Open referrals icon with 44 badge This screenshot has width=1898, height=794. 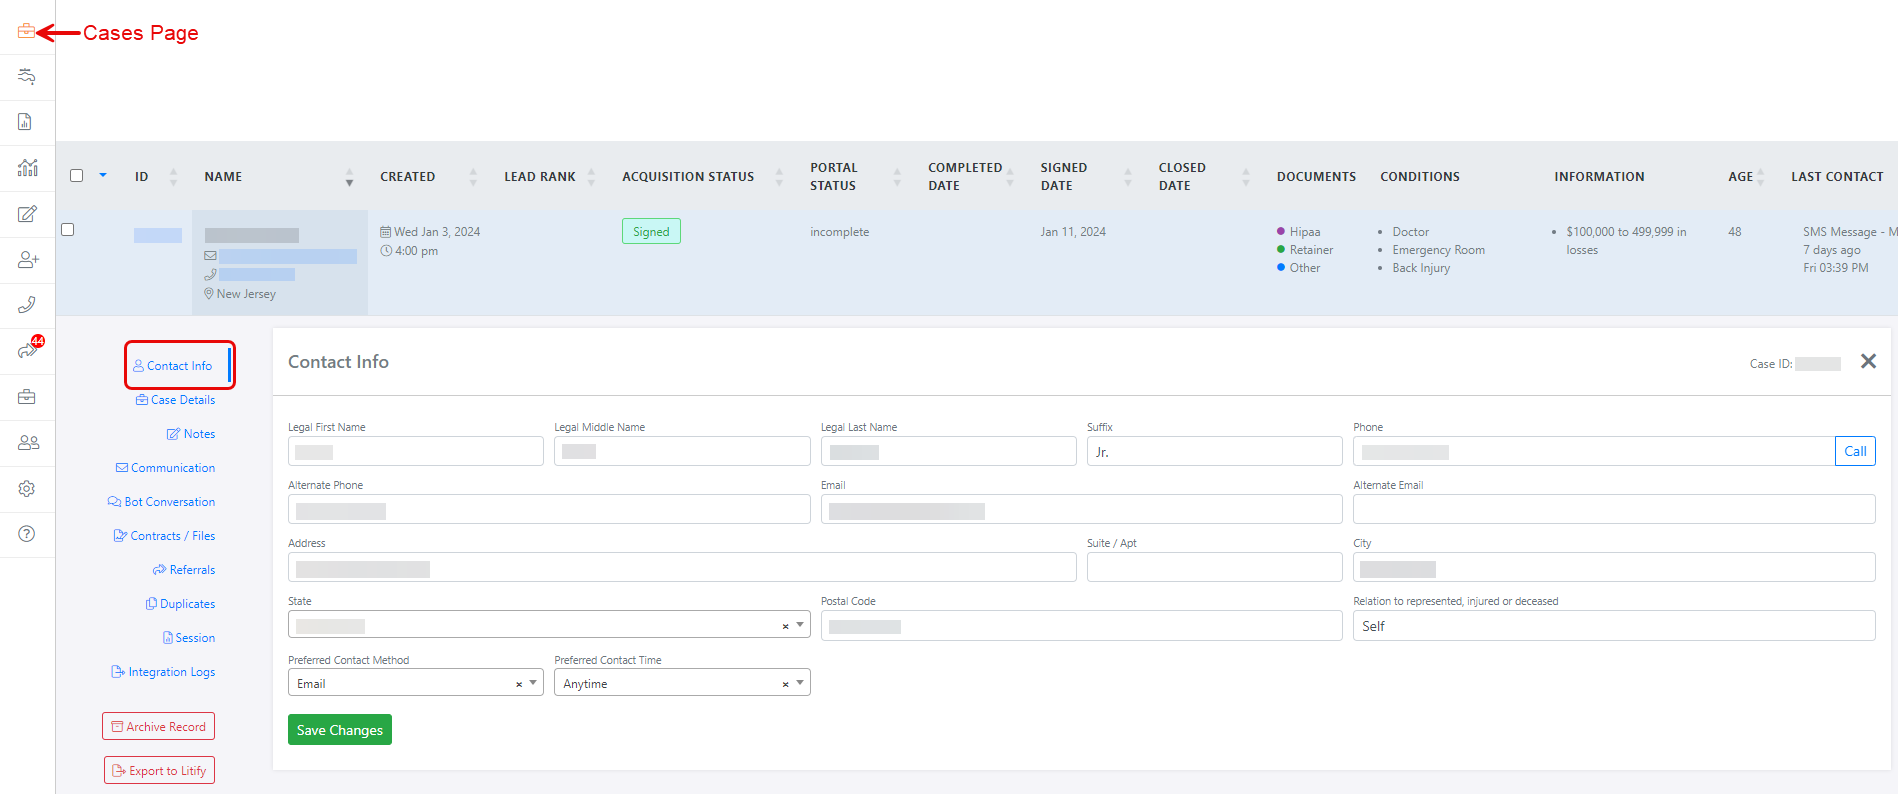pyautogui.click(x=27, y=350)
